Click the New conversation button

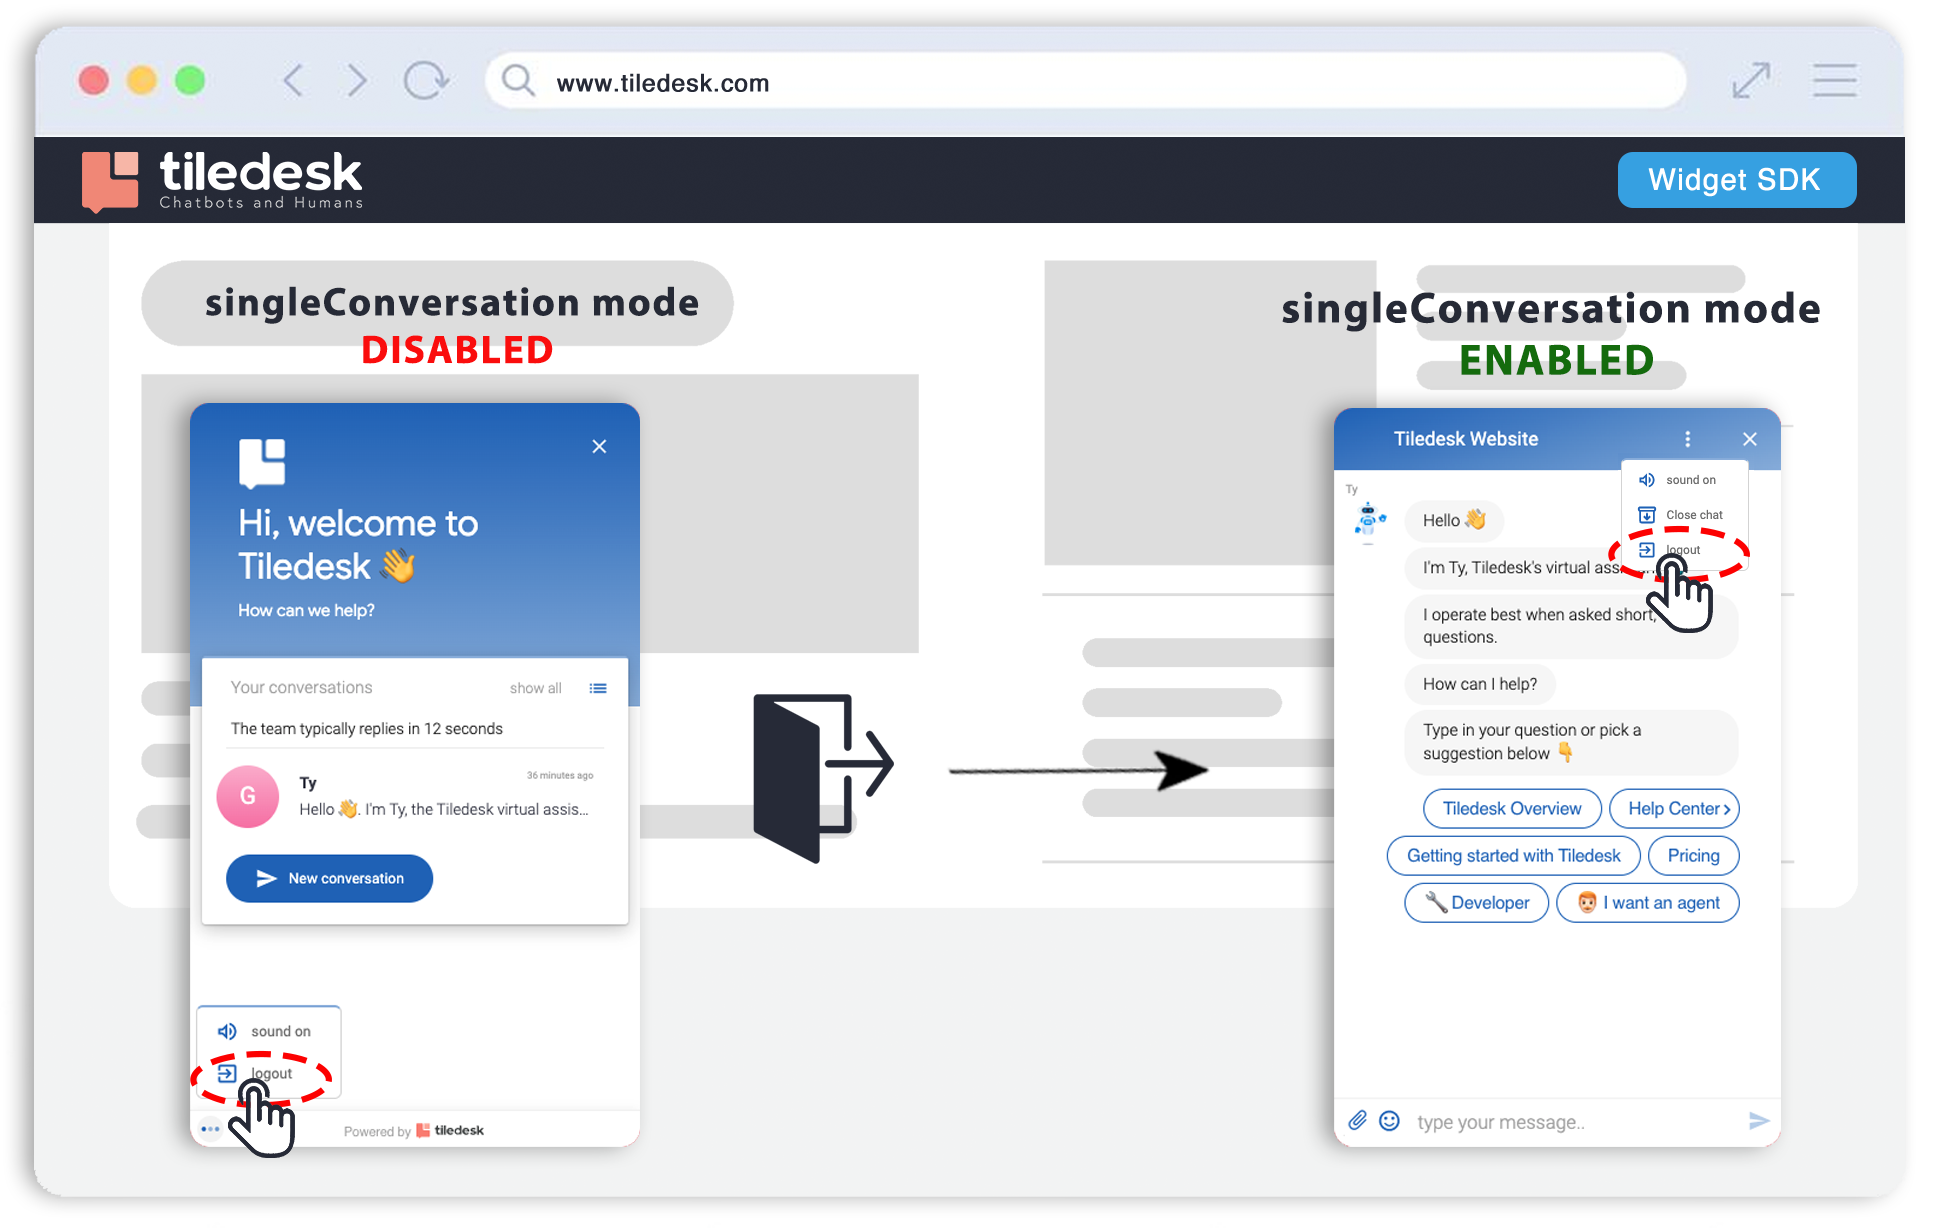(329, 878)
